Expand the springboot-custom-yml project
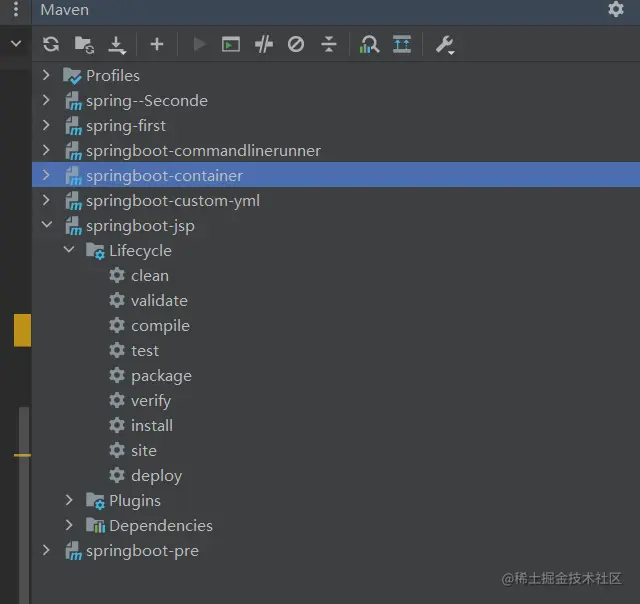The image size is (640, 604). pos(46,200)
